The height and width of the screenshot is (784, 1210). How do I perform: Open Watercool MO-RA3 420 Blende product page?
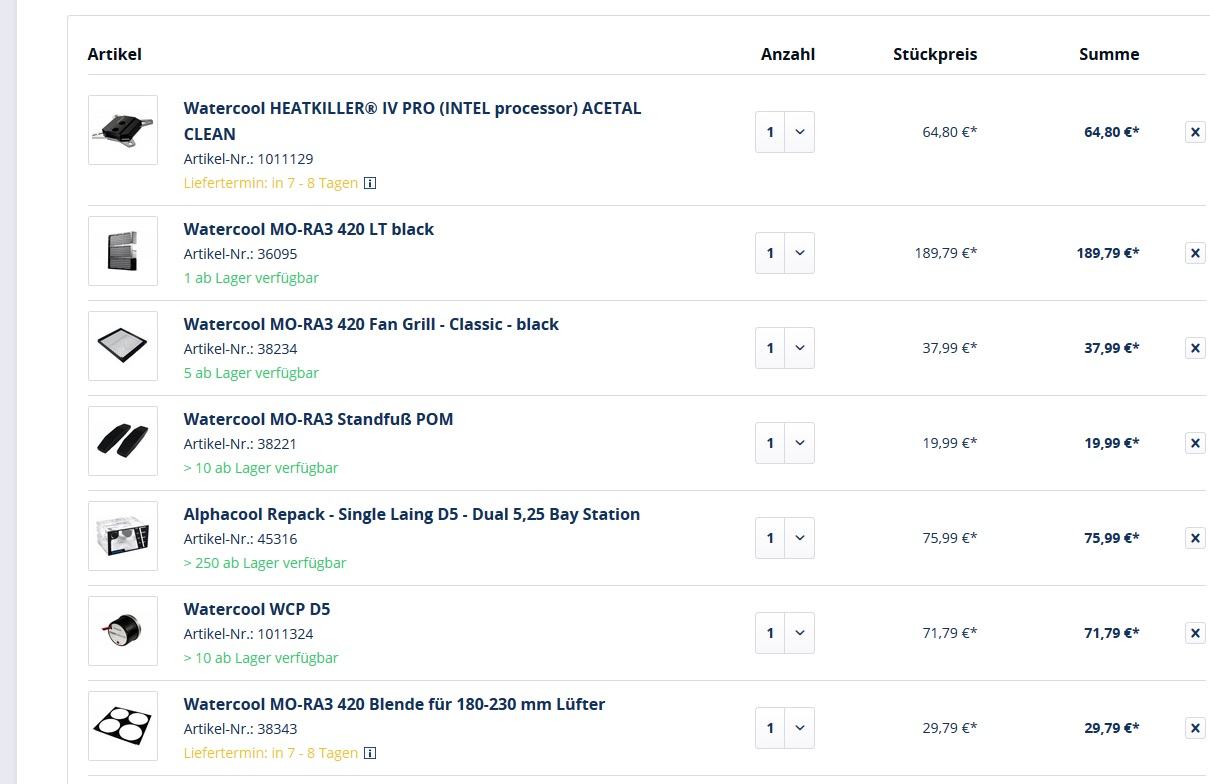tap(394, 704)
